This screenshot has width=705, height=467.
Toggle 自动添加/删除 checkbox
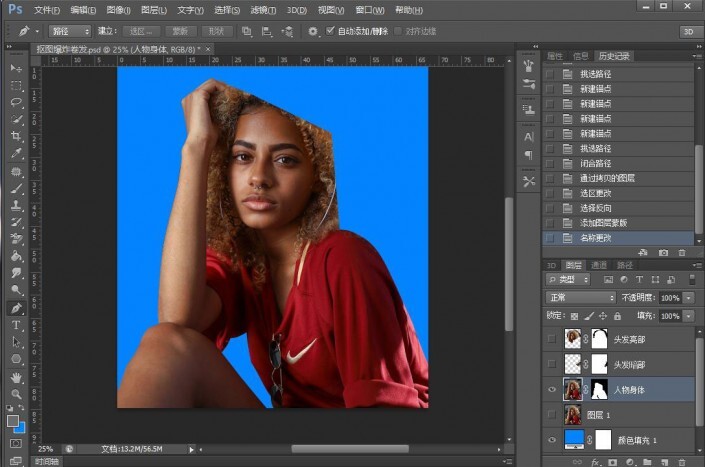[332, 31]
